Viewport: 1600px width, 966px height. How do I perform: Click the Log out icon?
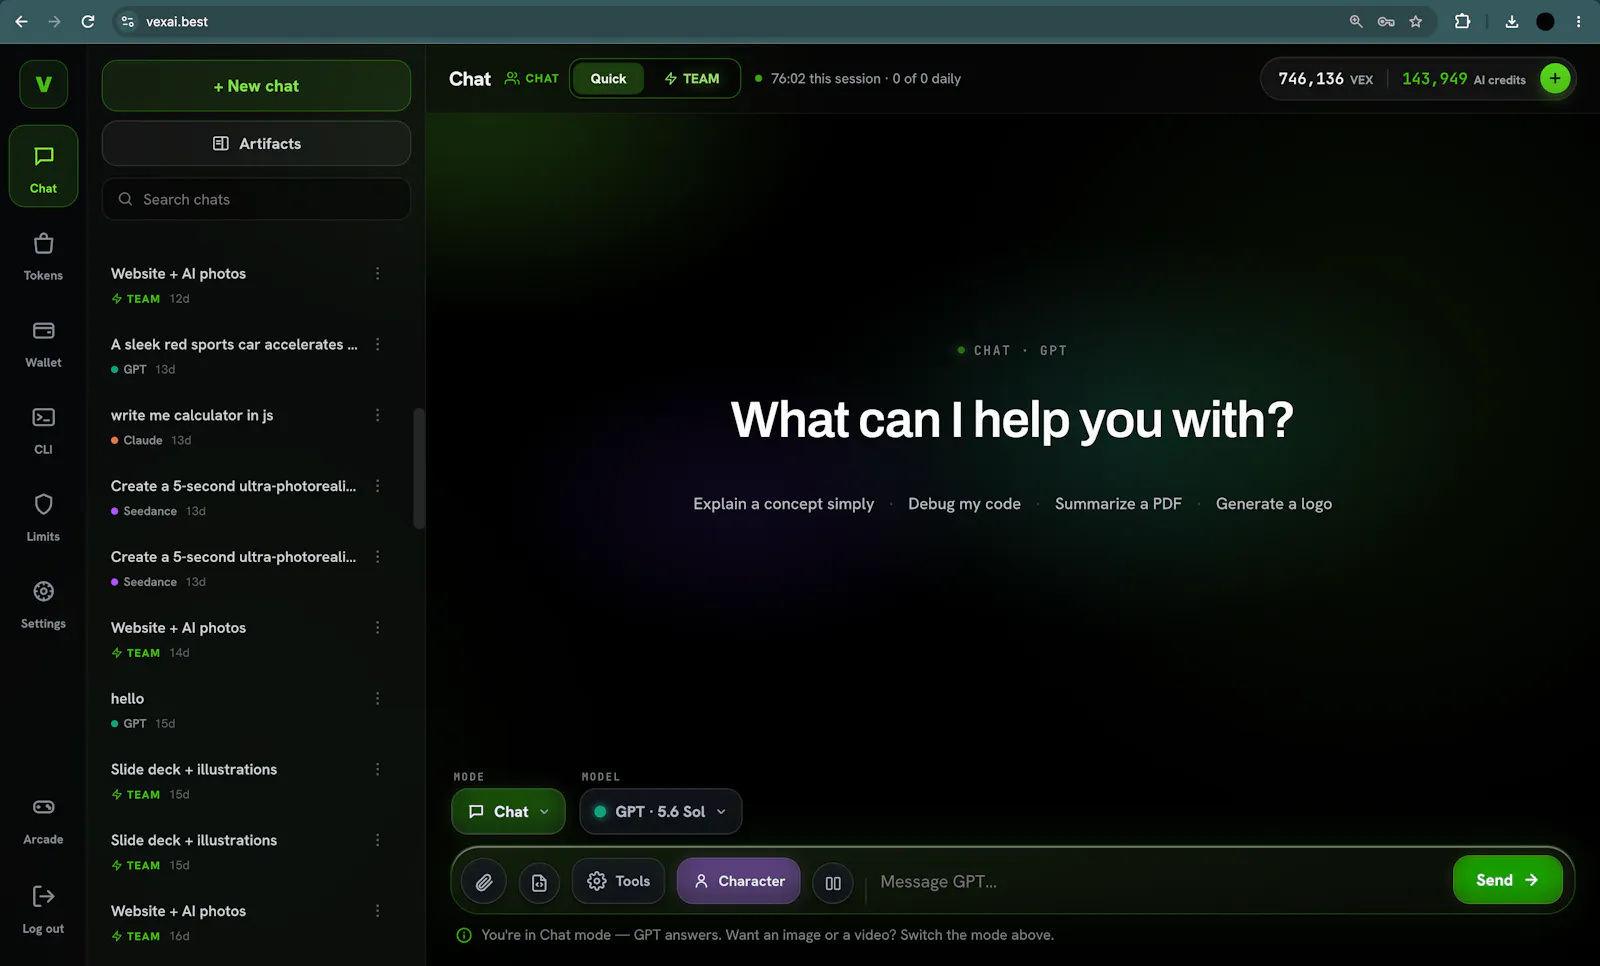tap(43, 896)
